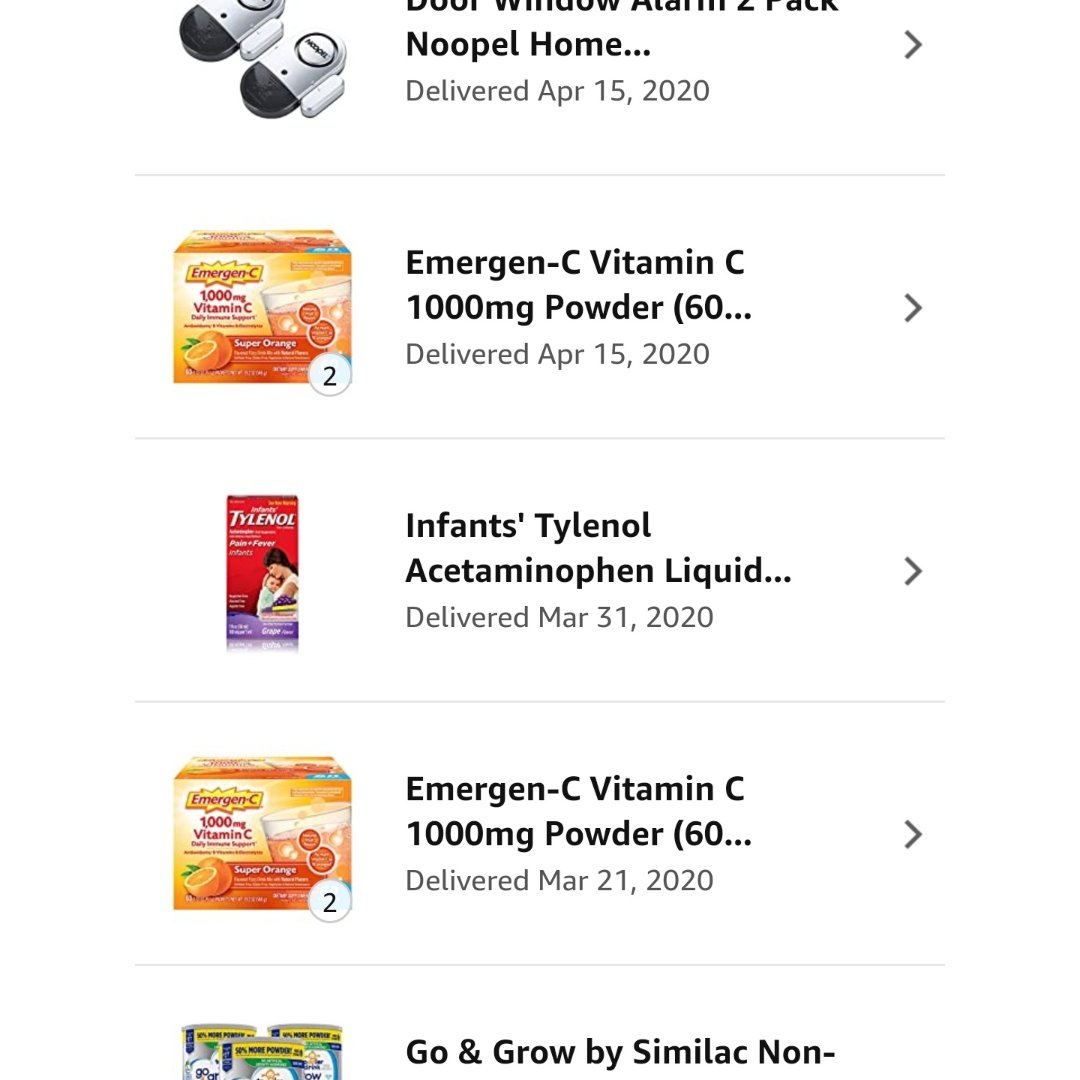Click Delivered Apr 15 under Emergen-C item

coord(557,354)
